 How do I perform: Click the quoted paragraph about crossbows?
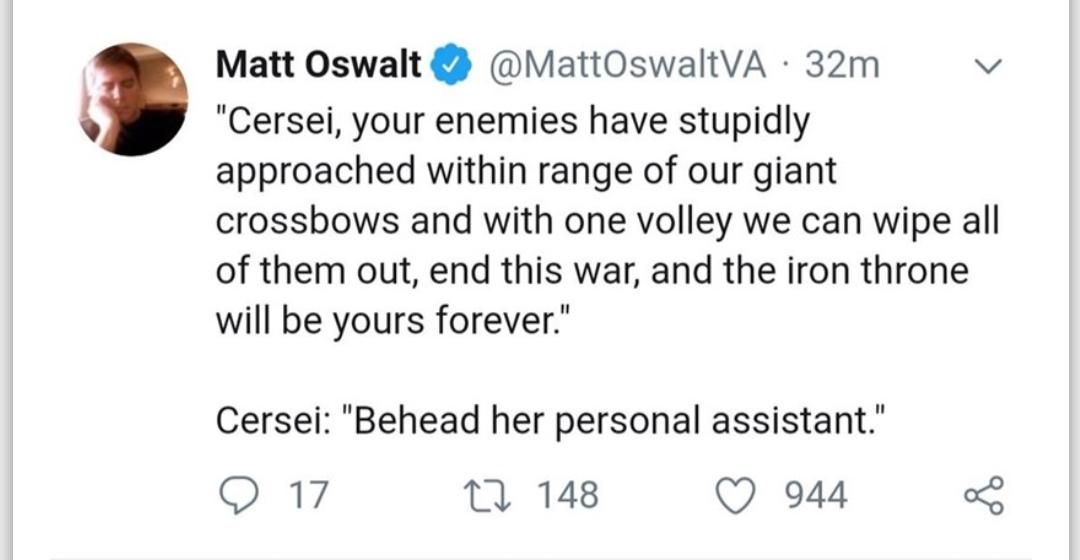pyautogui.click(x=600, y=220)
